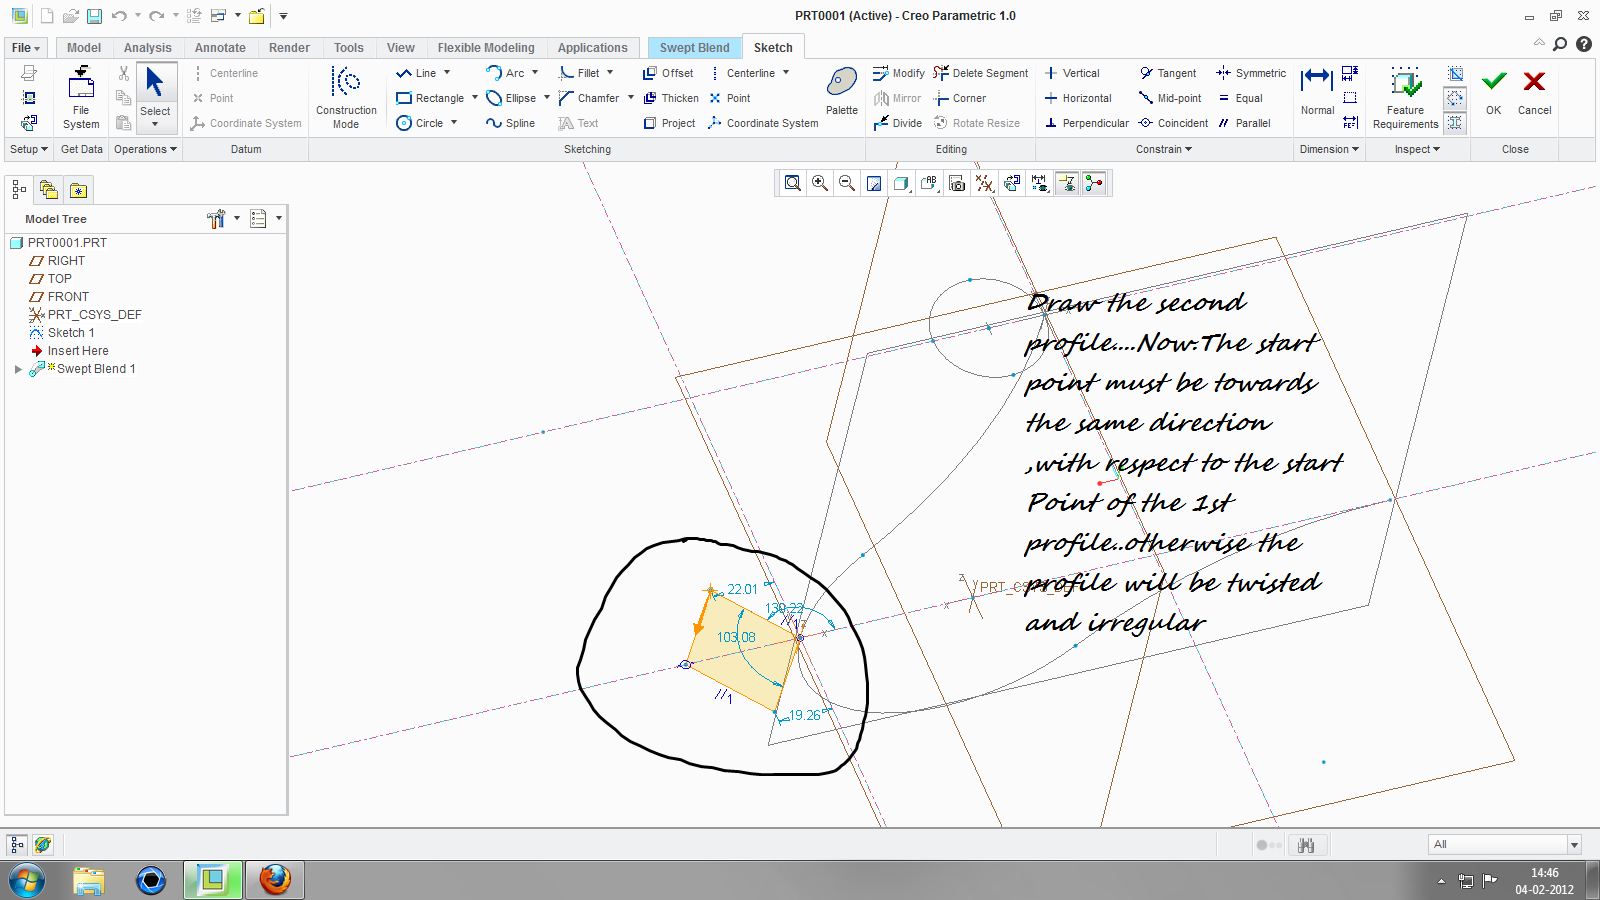
Task: Toggle the highlight open ends inspect button
Action: tap(1455, 98)
